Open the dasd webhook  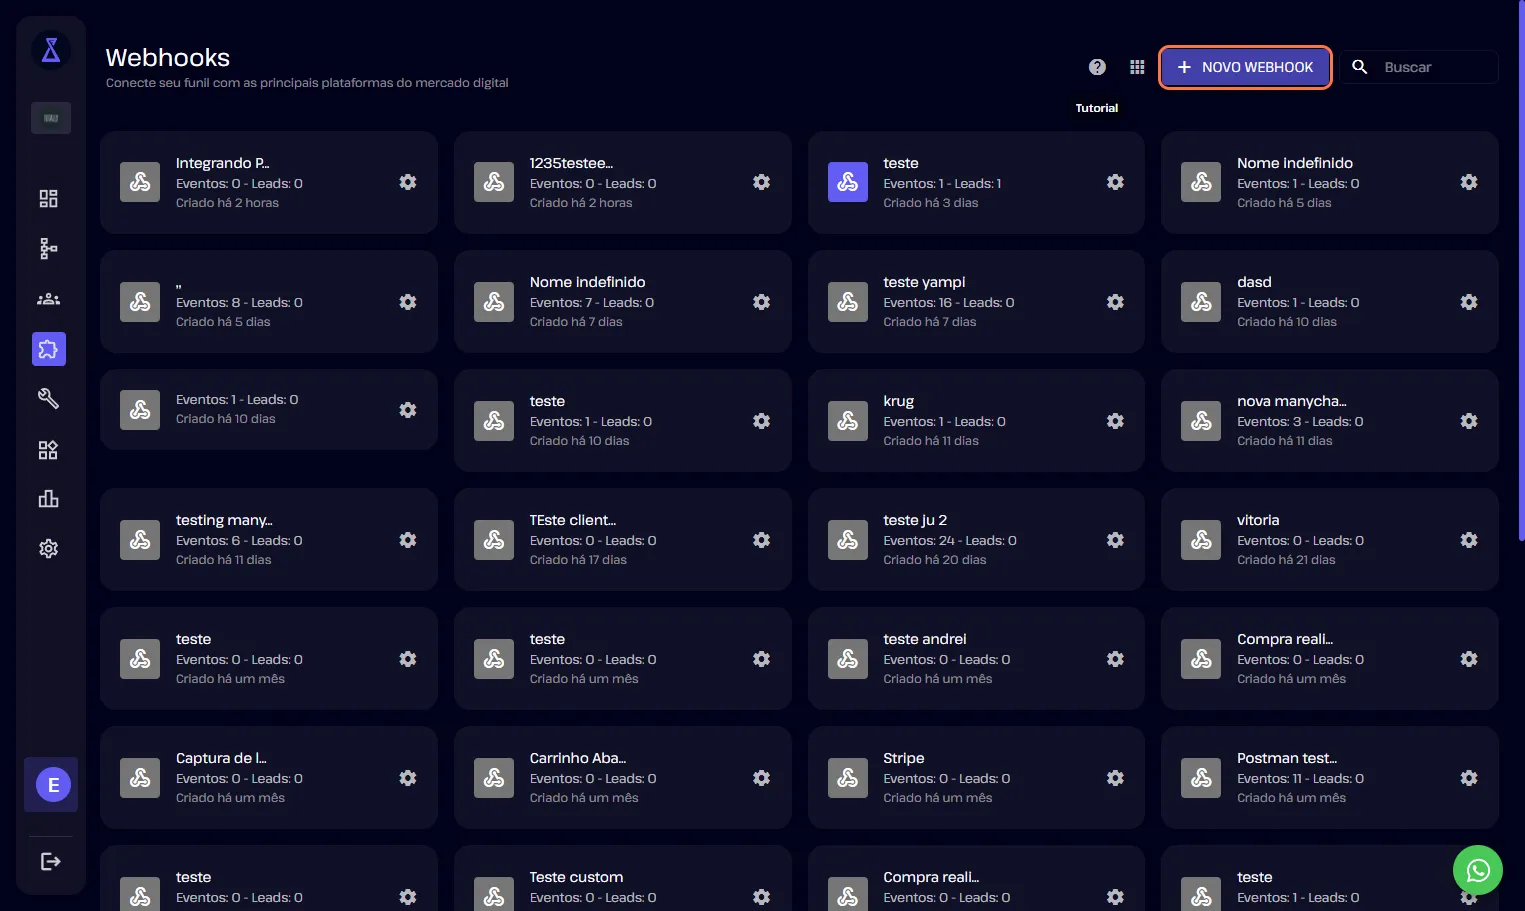point(1330,302)
